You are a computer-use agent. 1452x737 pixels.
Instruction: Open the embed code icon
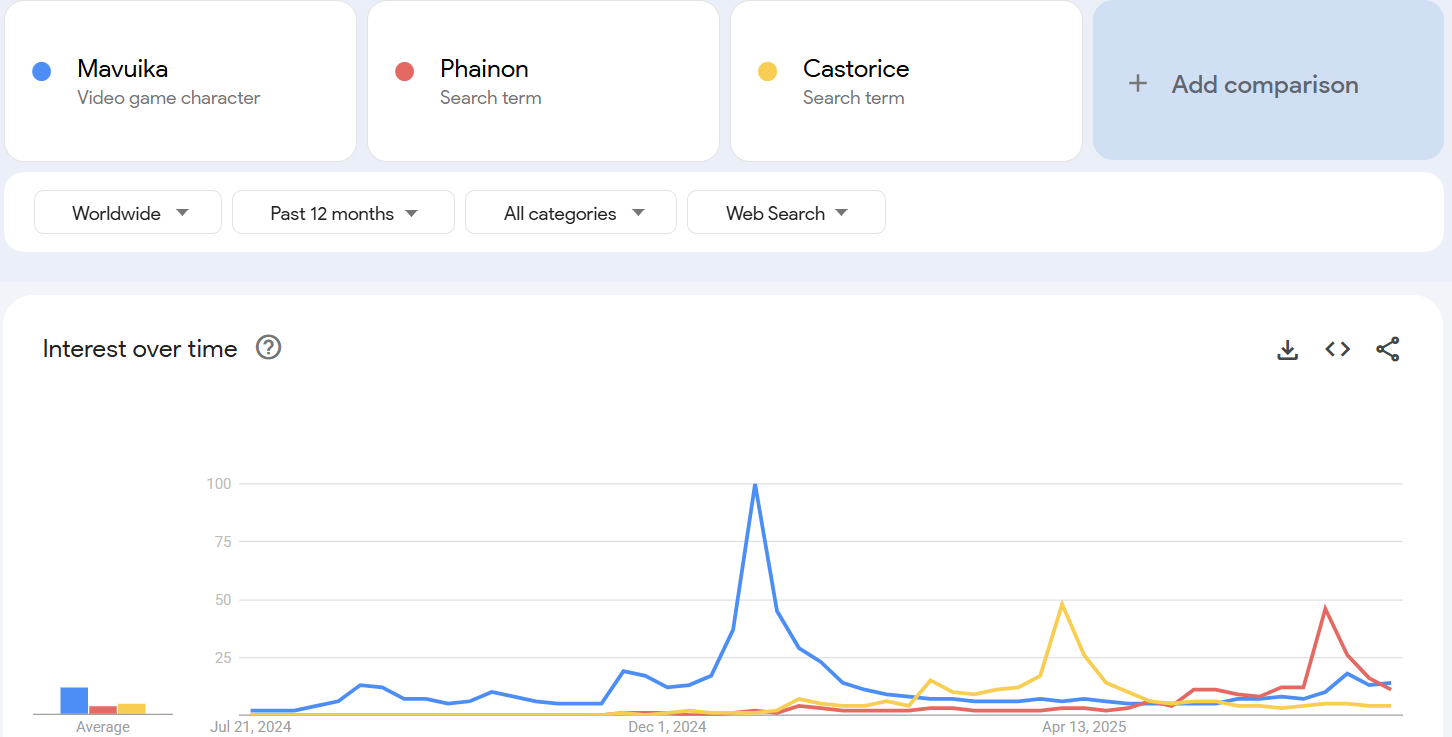coord(1338,349)
